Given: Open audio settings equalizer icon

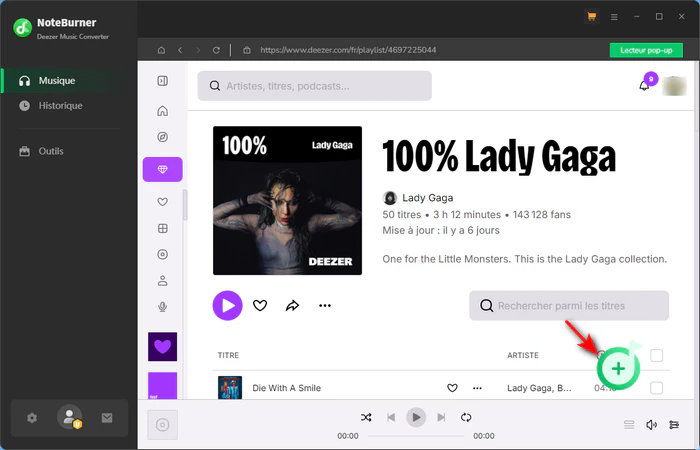Looking at the screenshot, I should 674,425.
